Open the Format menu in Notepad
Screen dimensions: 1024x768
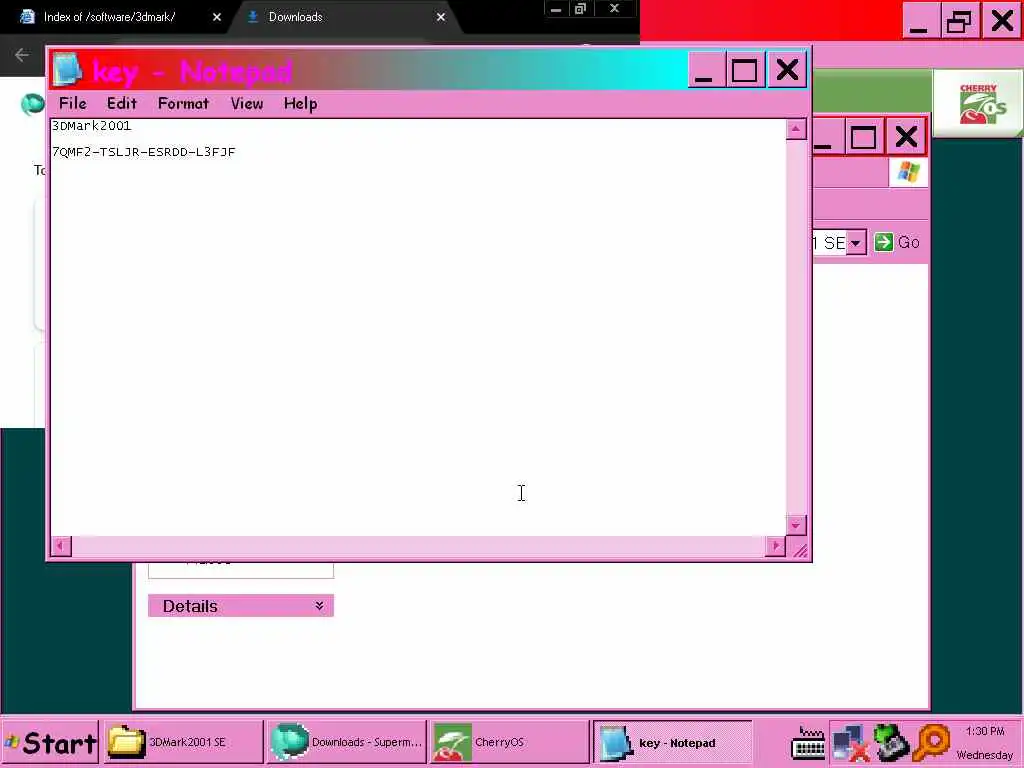184,103
